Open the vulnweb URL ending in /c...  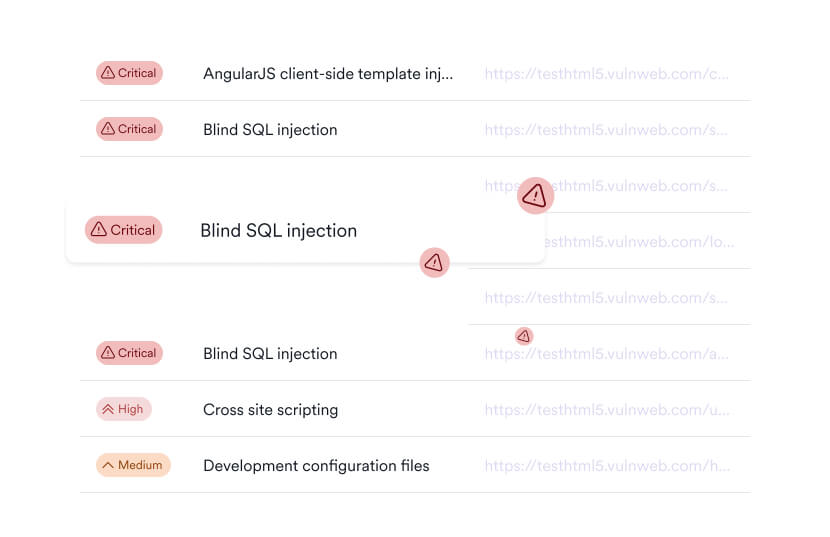coord(606,73)
